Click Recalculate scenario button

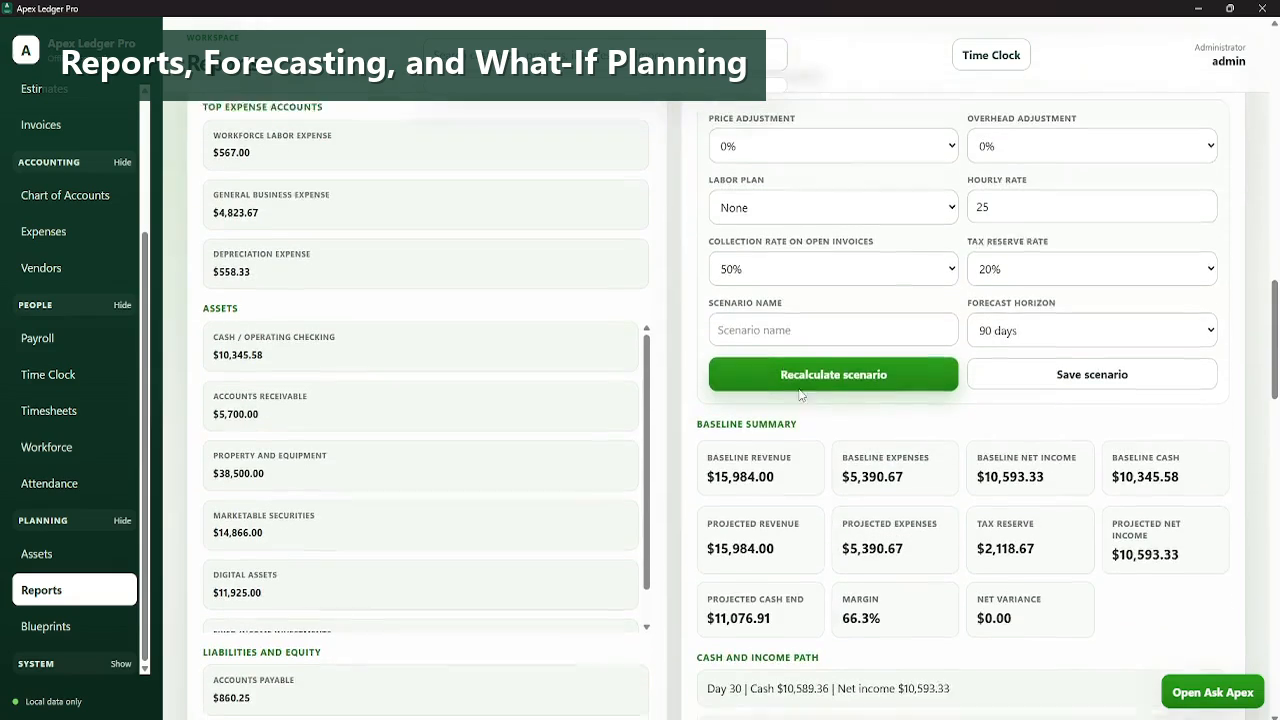833,374
